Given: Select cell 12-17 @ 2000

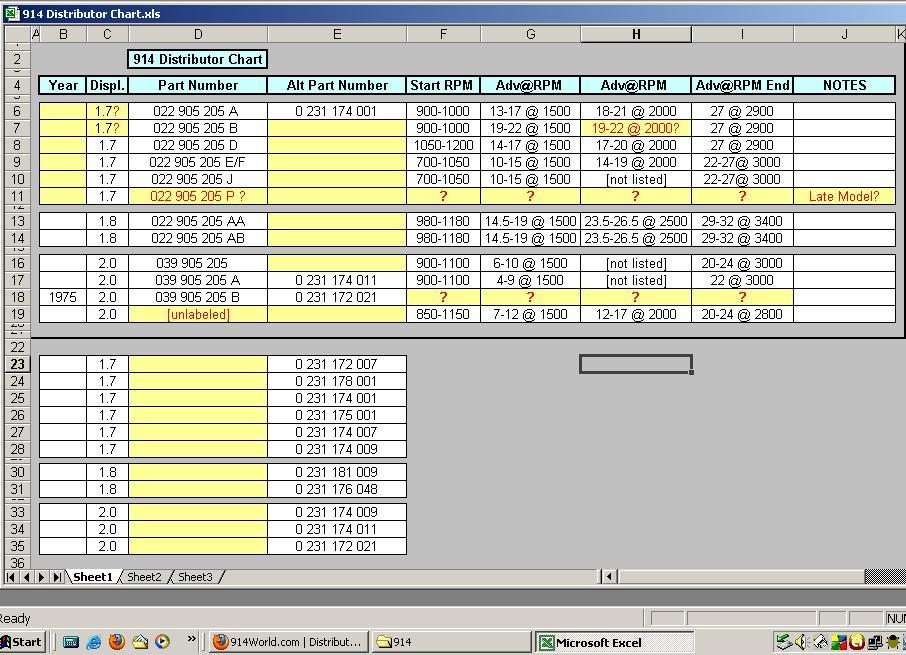Looking at the screenshot, I should coord(636,314).
